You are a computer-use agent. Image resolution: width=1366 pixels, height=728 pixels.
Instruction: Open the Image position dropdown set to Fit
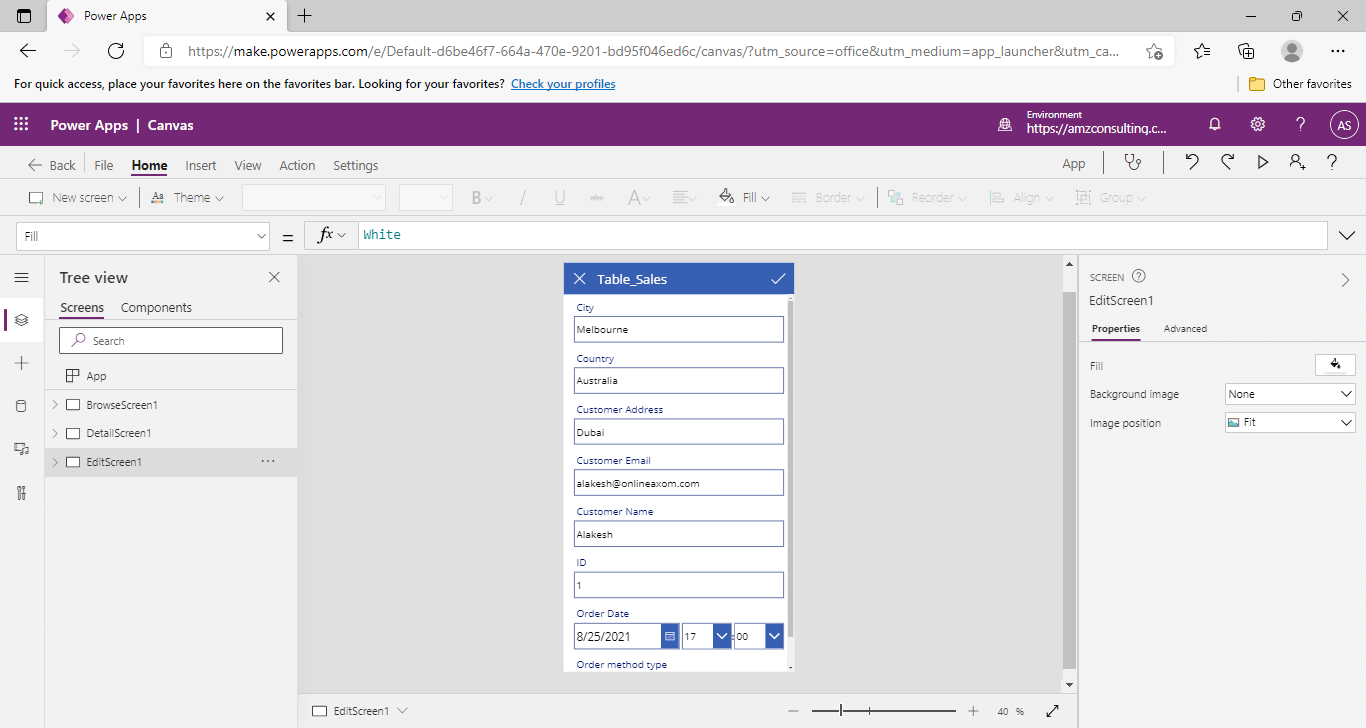1289,422
